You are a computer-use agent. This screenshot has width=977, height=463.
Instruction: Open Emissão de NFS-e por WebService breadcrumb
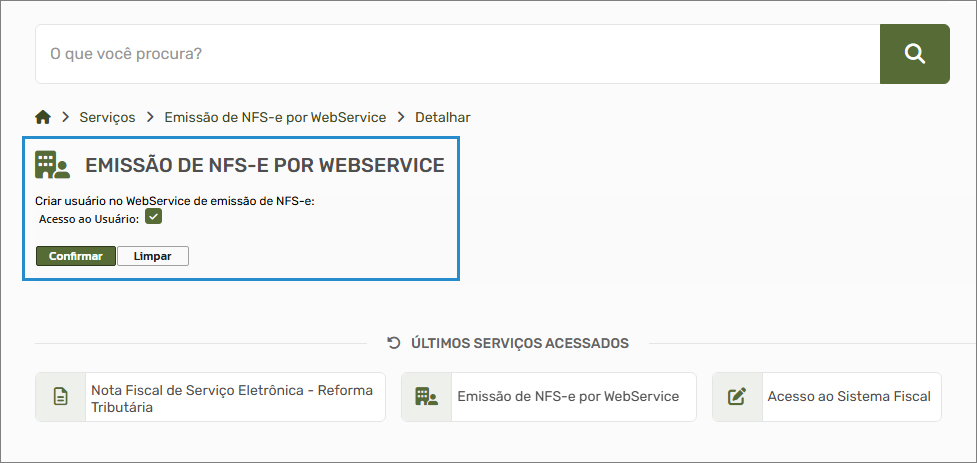275,117
